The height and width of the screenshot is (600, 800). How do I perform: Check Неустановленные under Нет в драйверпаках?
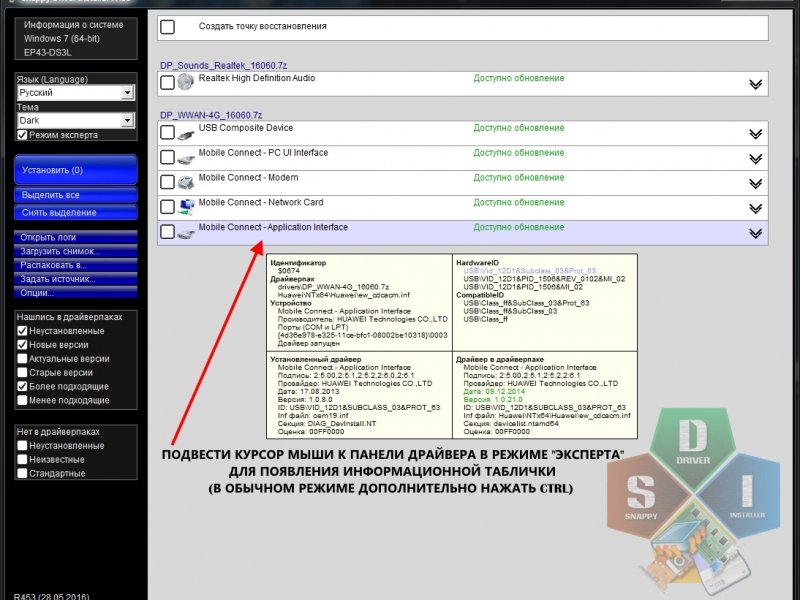(22, 446)
